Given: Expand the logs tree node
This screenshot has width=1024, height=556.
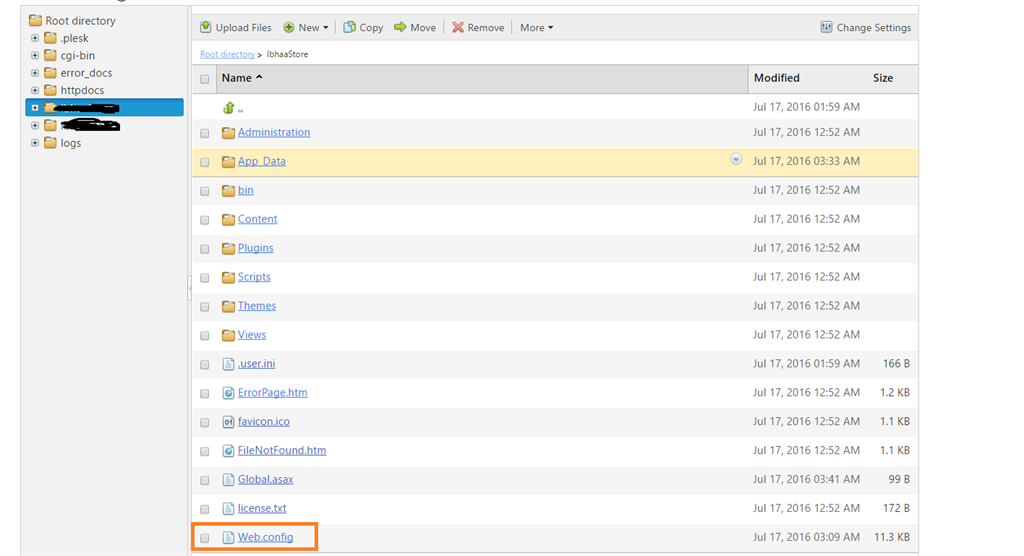Looking at the screenshot, I should tap(35, 142).
